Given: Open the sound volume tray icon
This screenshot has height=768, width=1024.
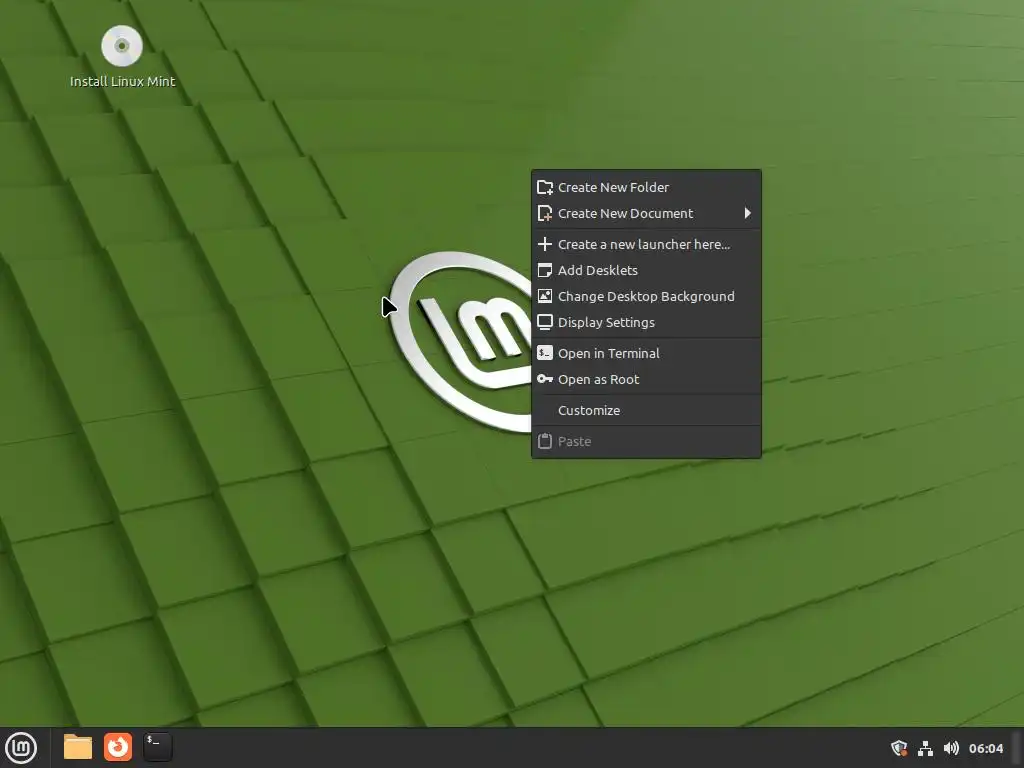Looking at the screenshot, I should [x=952, y=748].
